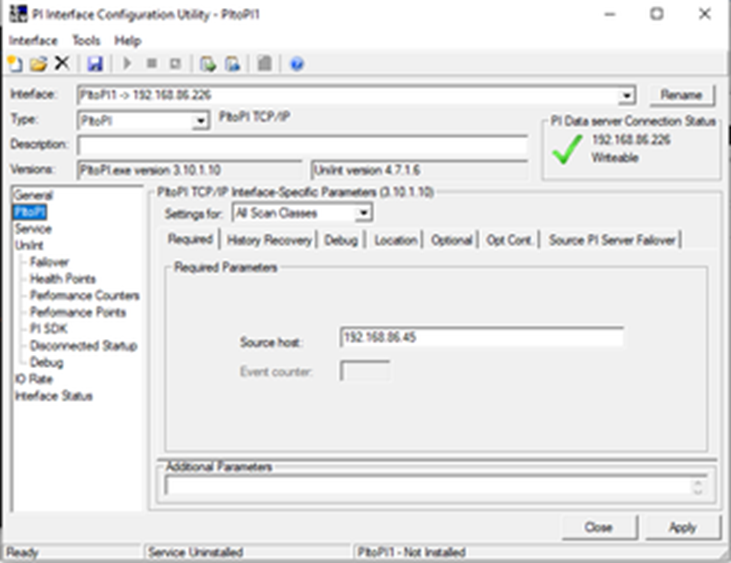Click the Delete (X) toolbar icon

tap(62, 63)
